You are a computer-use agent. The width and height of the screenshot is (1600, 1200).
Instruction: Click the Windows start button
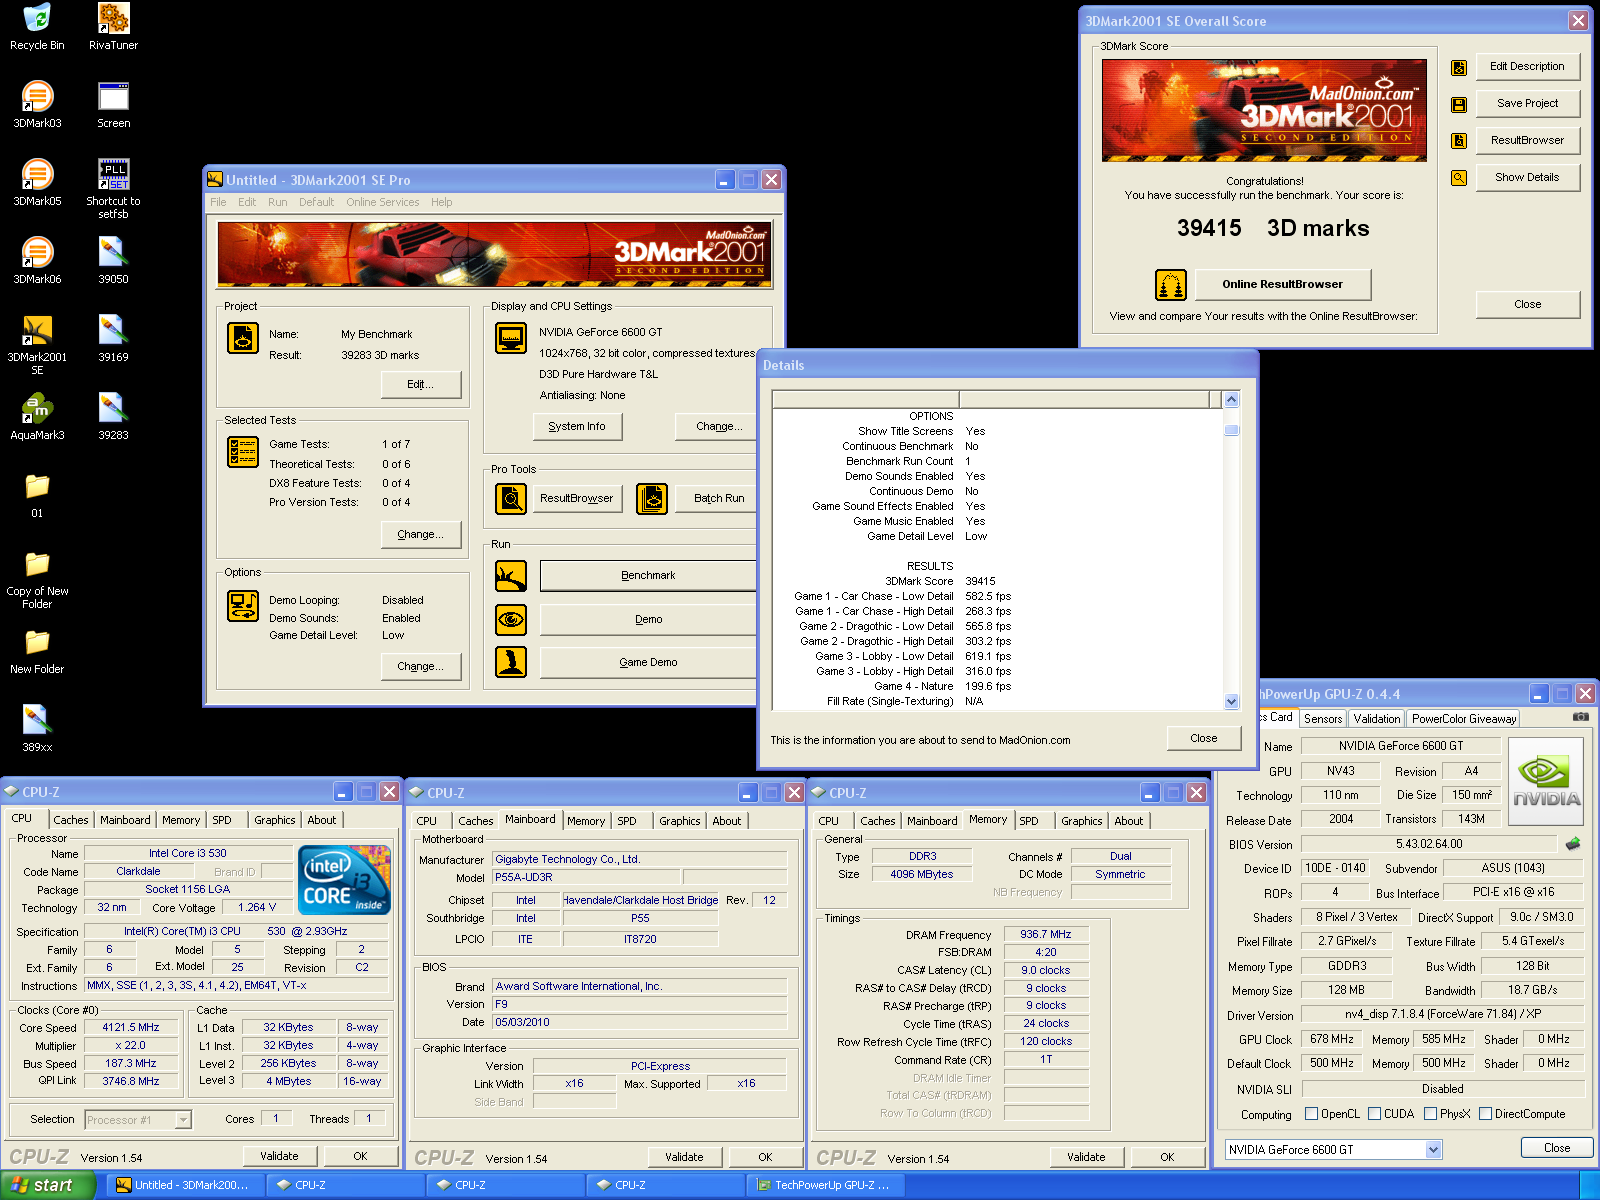[x=47, y=1185]
